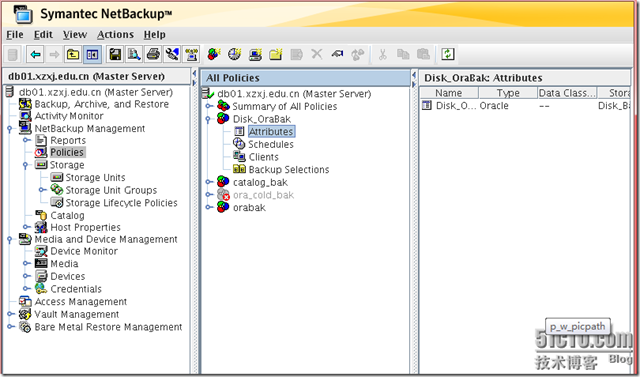Expand the Storage Unit Groups node
Viewport: 640px width, 377px height.
point(42,190)
